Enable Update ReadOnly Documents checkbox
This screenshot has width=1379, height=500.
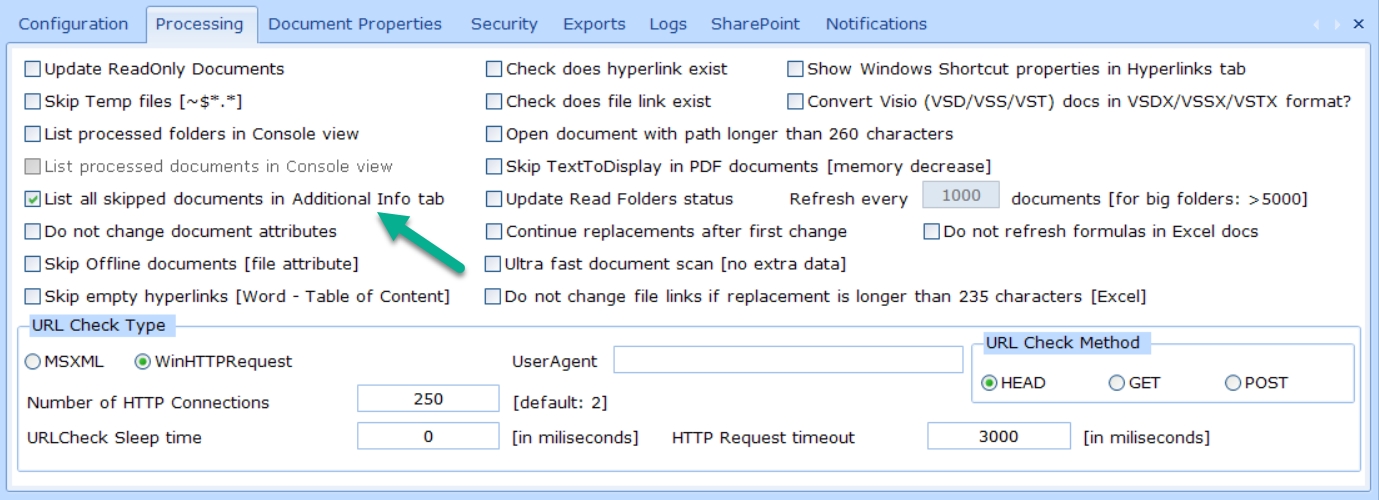(x=33, y=69)
